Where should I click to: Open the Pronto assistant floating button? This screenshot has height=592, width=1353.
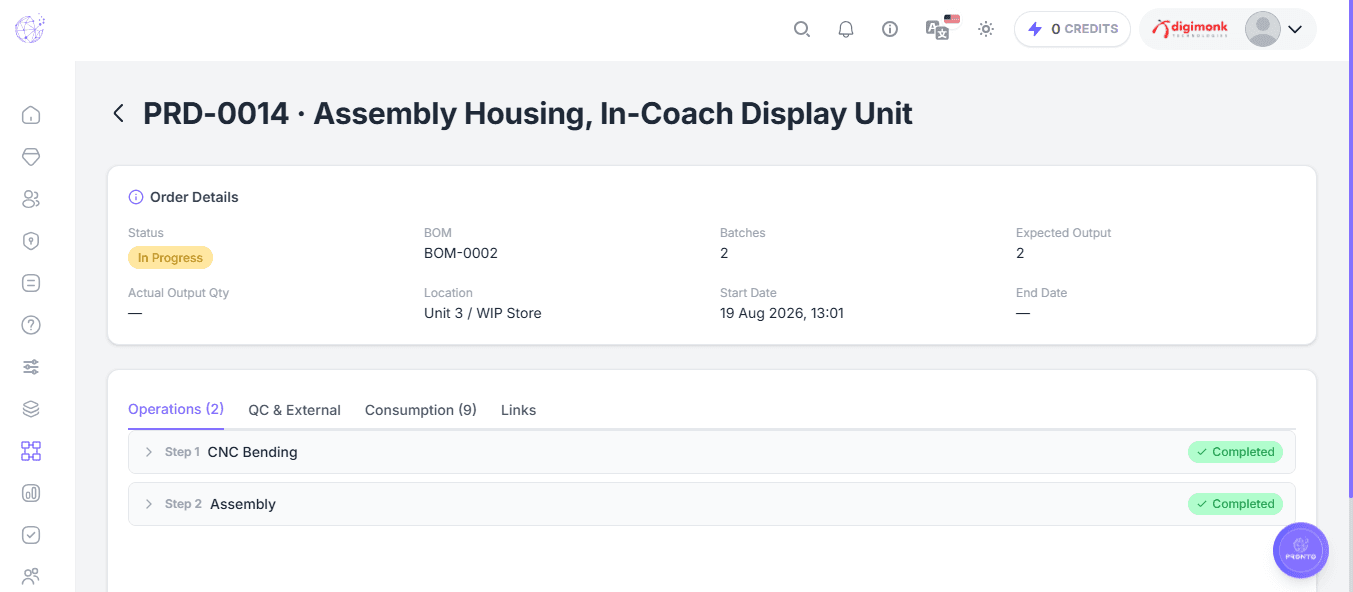1301,550
